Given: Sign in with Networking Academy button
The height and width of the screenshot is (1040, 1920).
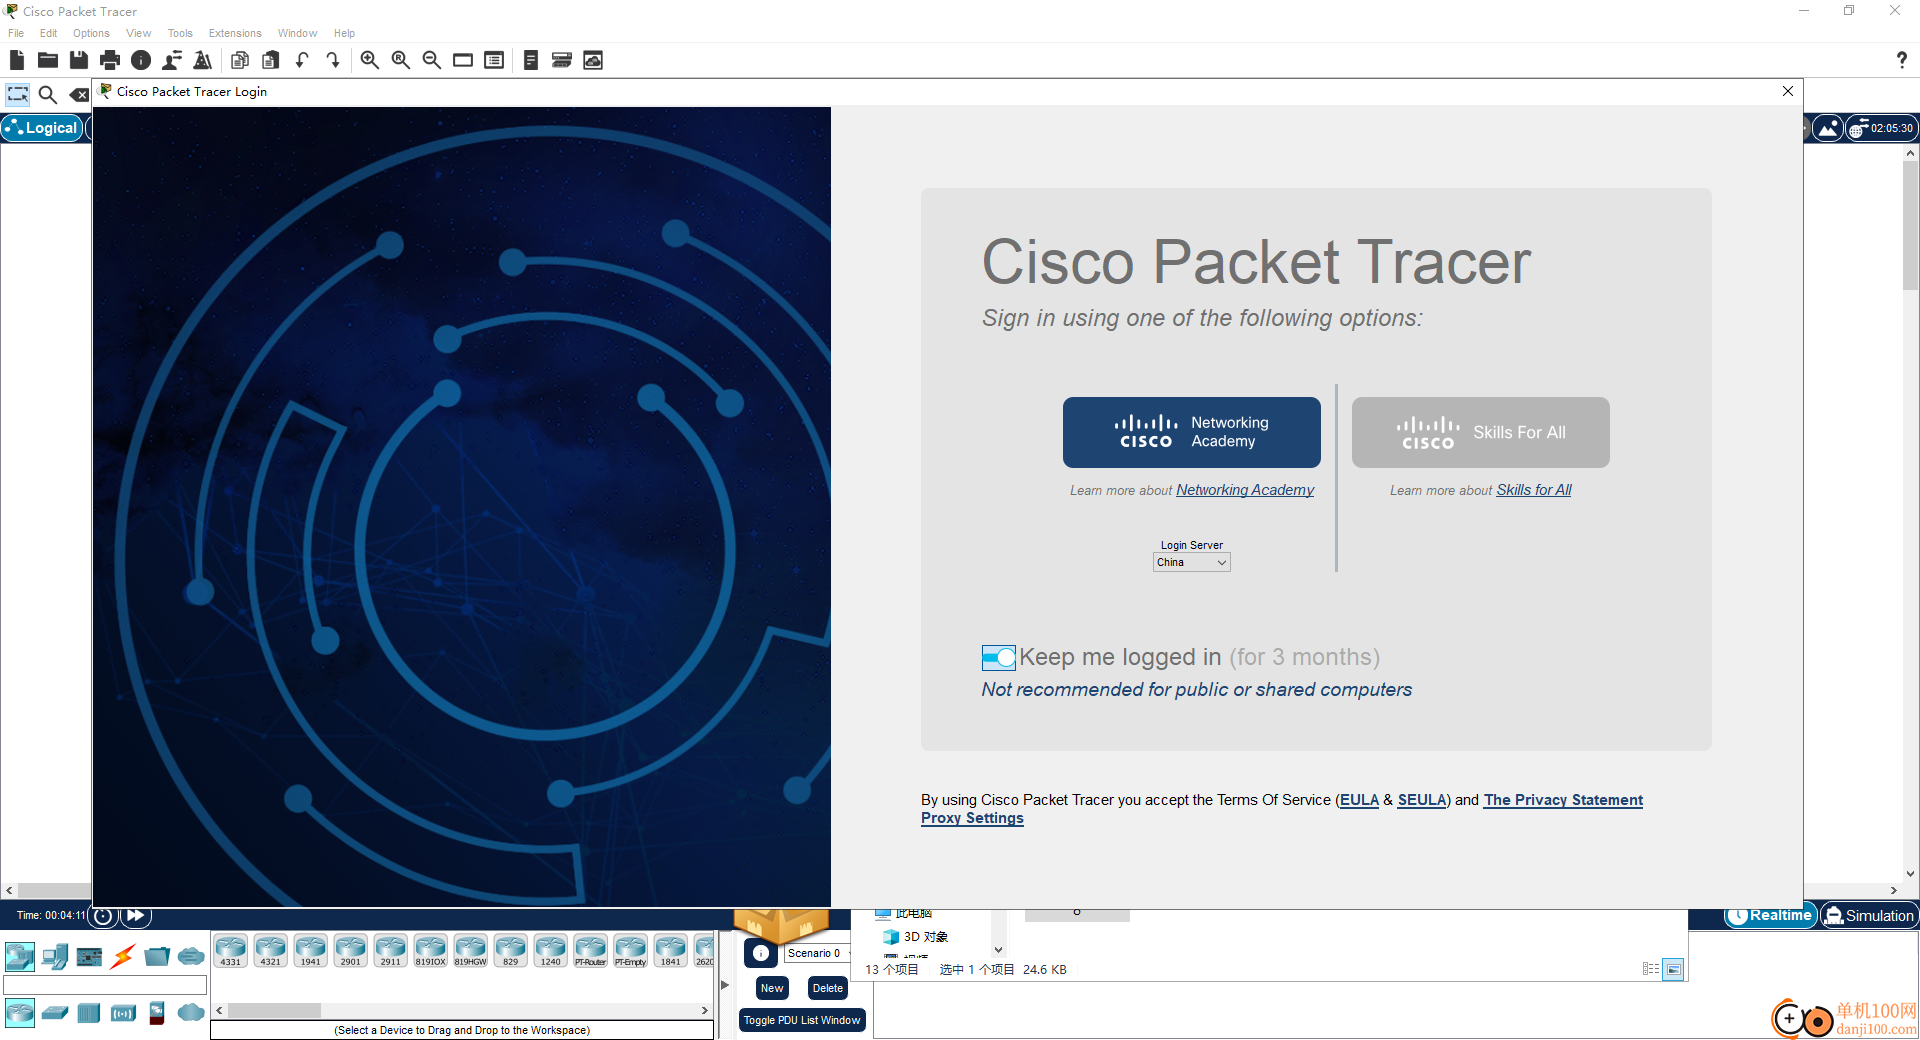Looking at the screenshot, I should pyautogui.click(x=1191, y=432).
